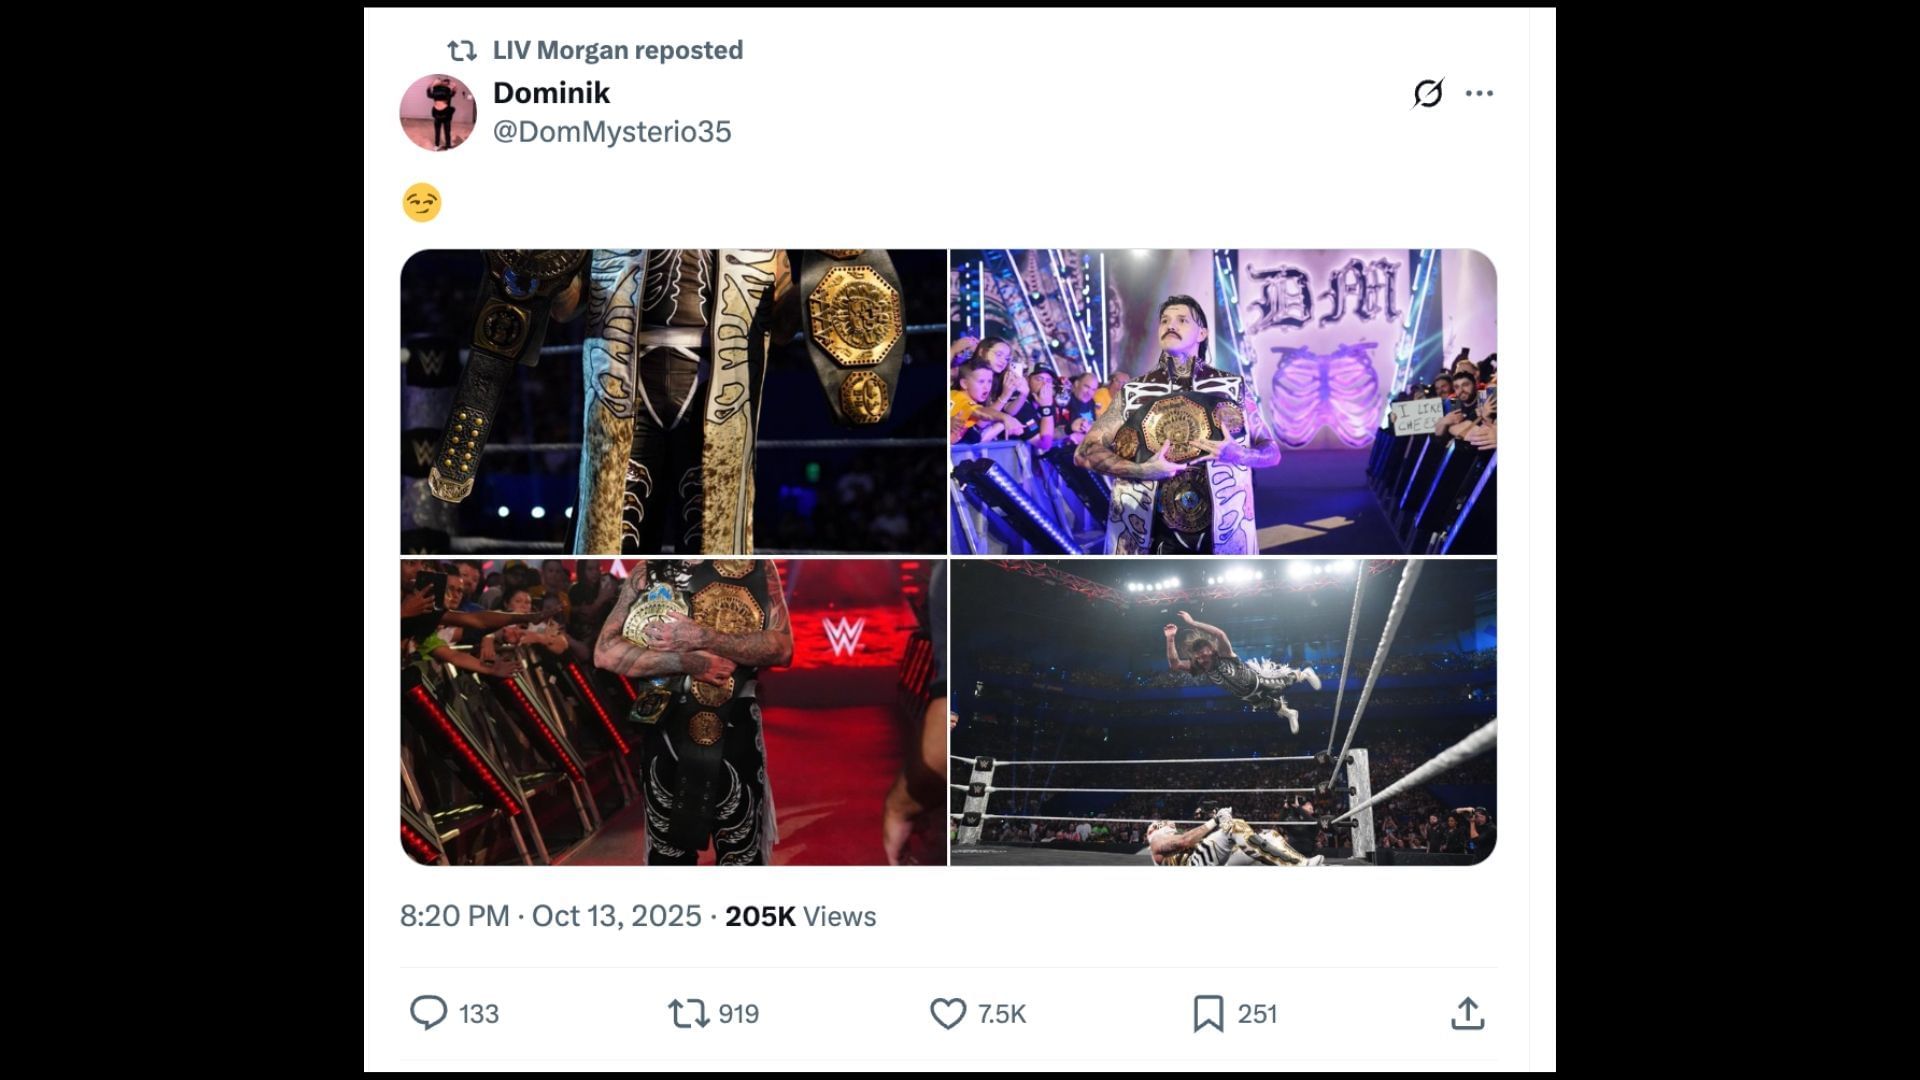The width and height of the screenshot is (1920, 1080).
Task: Open the @DomMysterio35 handle link
Action: (x=612, y=132)
